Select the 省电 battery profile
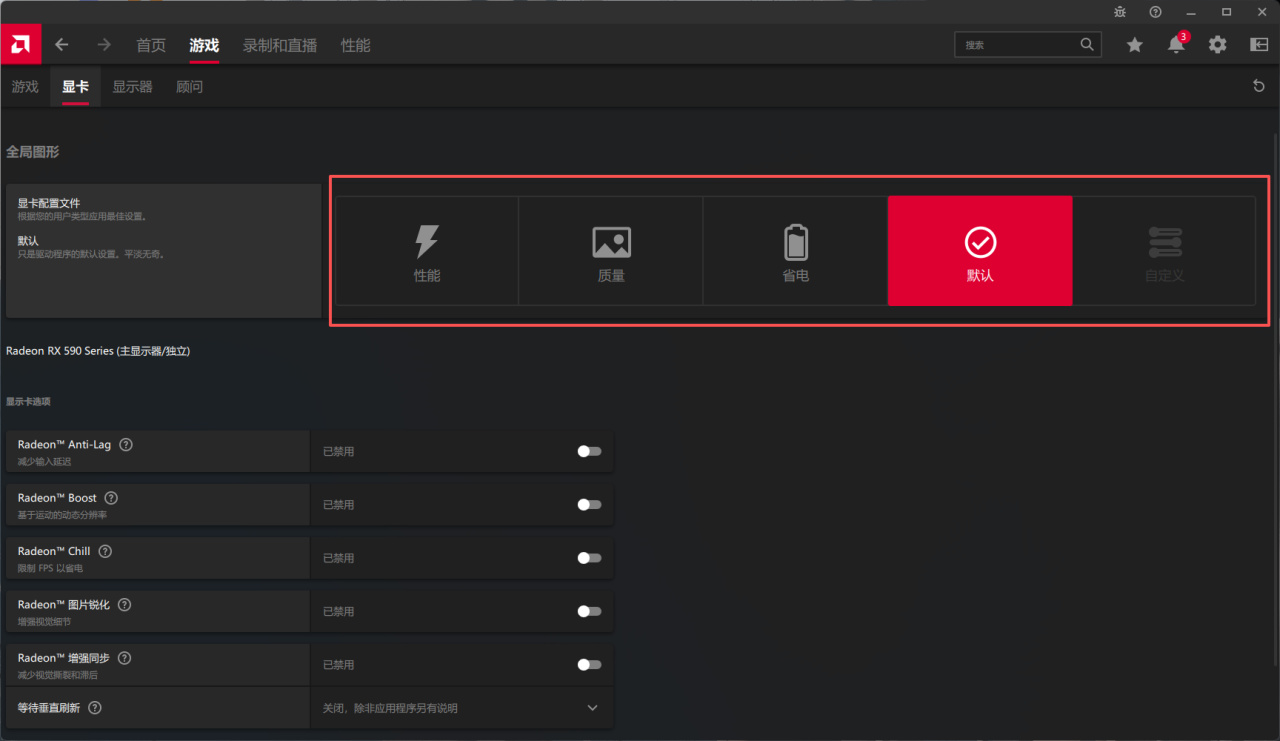Screen dimensions: 1280x741 pyautogui.click(x=796, y=251)
